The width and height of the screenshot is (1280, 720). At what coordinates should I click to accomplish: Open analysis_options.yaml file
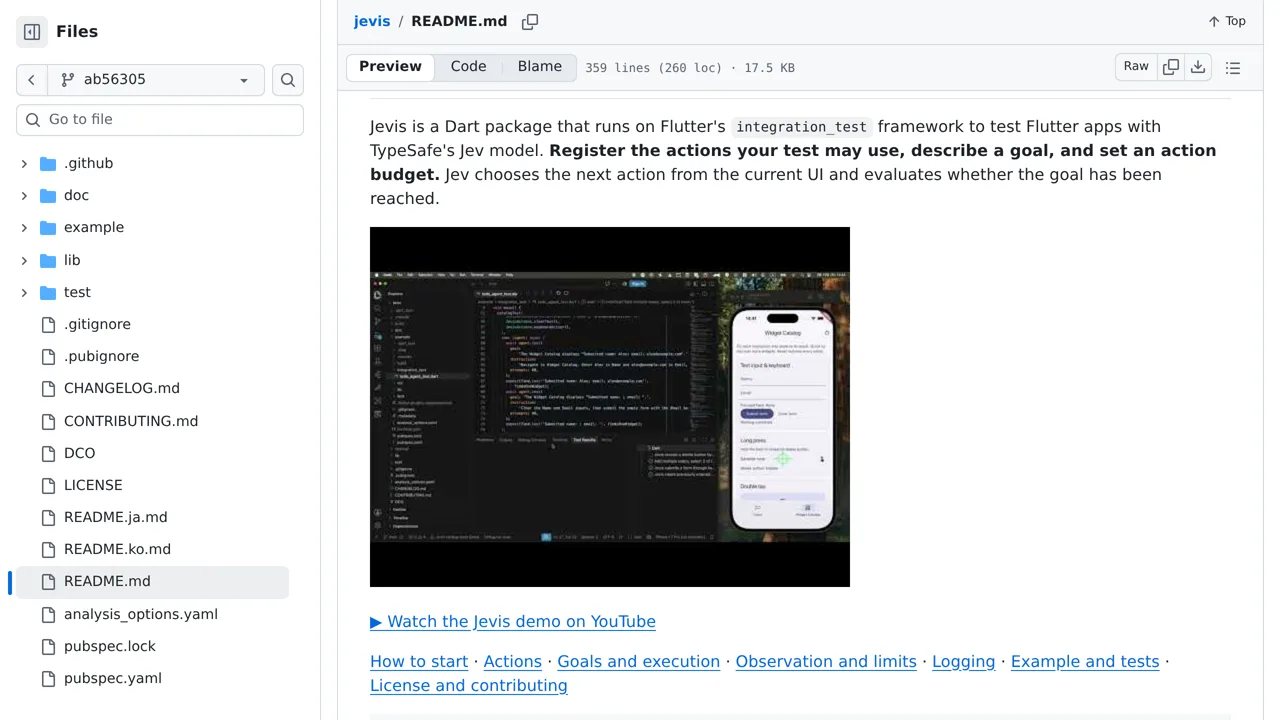[x=141, y=614]
